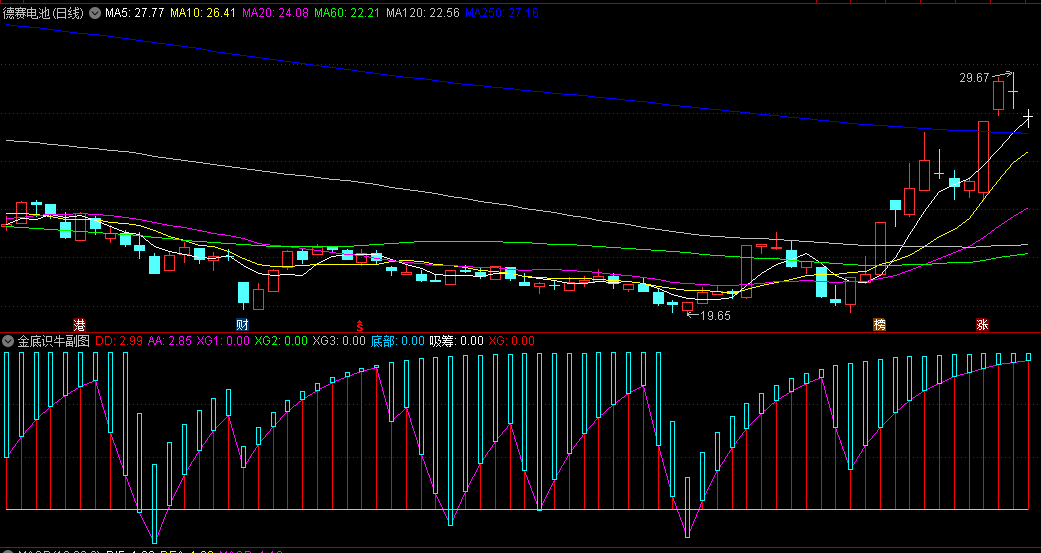
Task: Click the 29.67 high price label
Action: [975, 78]
